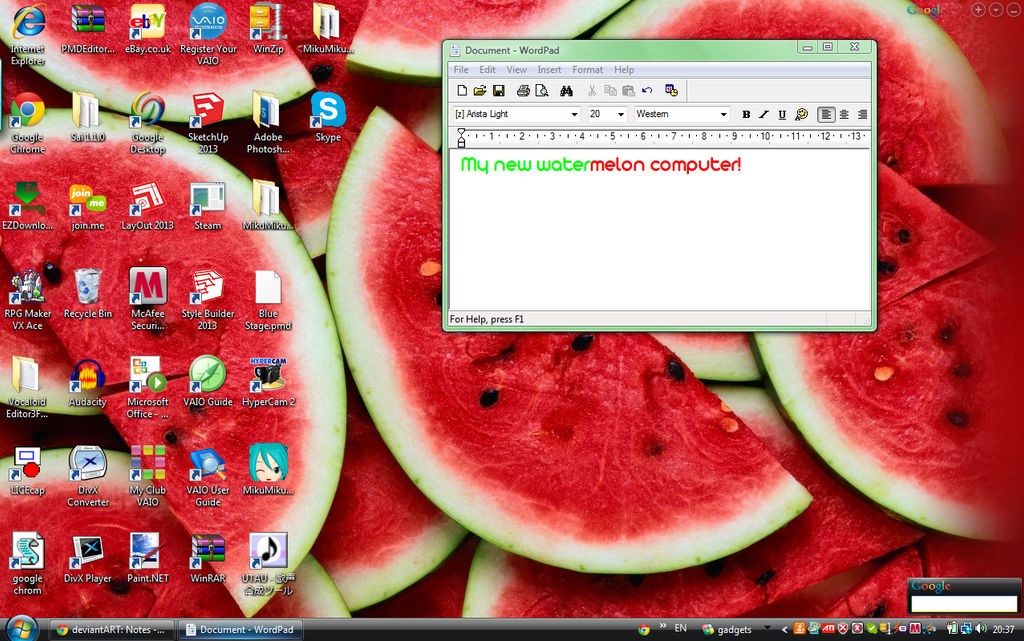This screenshot has height=641, width=1024.
Task: Open the Format menu
Action: 587,70
